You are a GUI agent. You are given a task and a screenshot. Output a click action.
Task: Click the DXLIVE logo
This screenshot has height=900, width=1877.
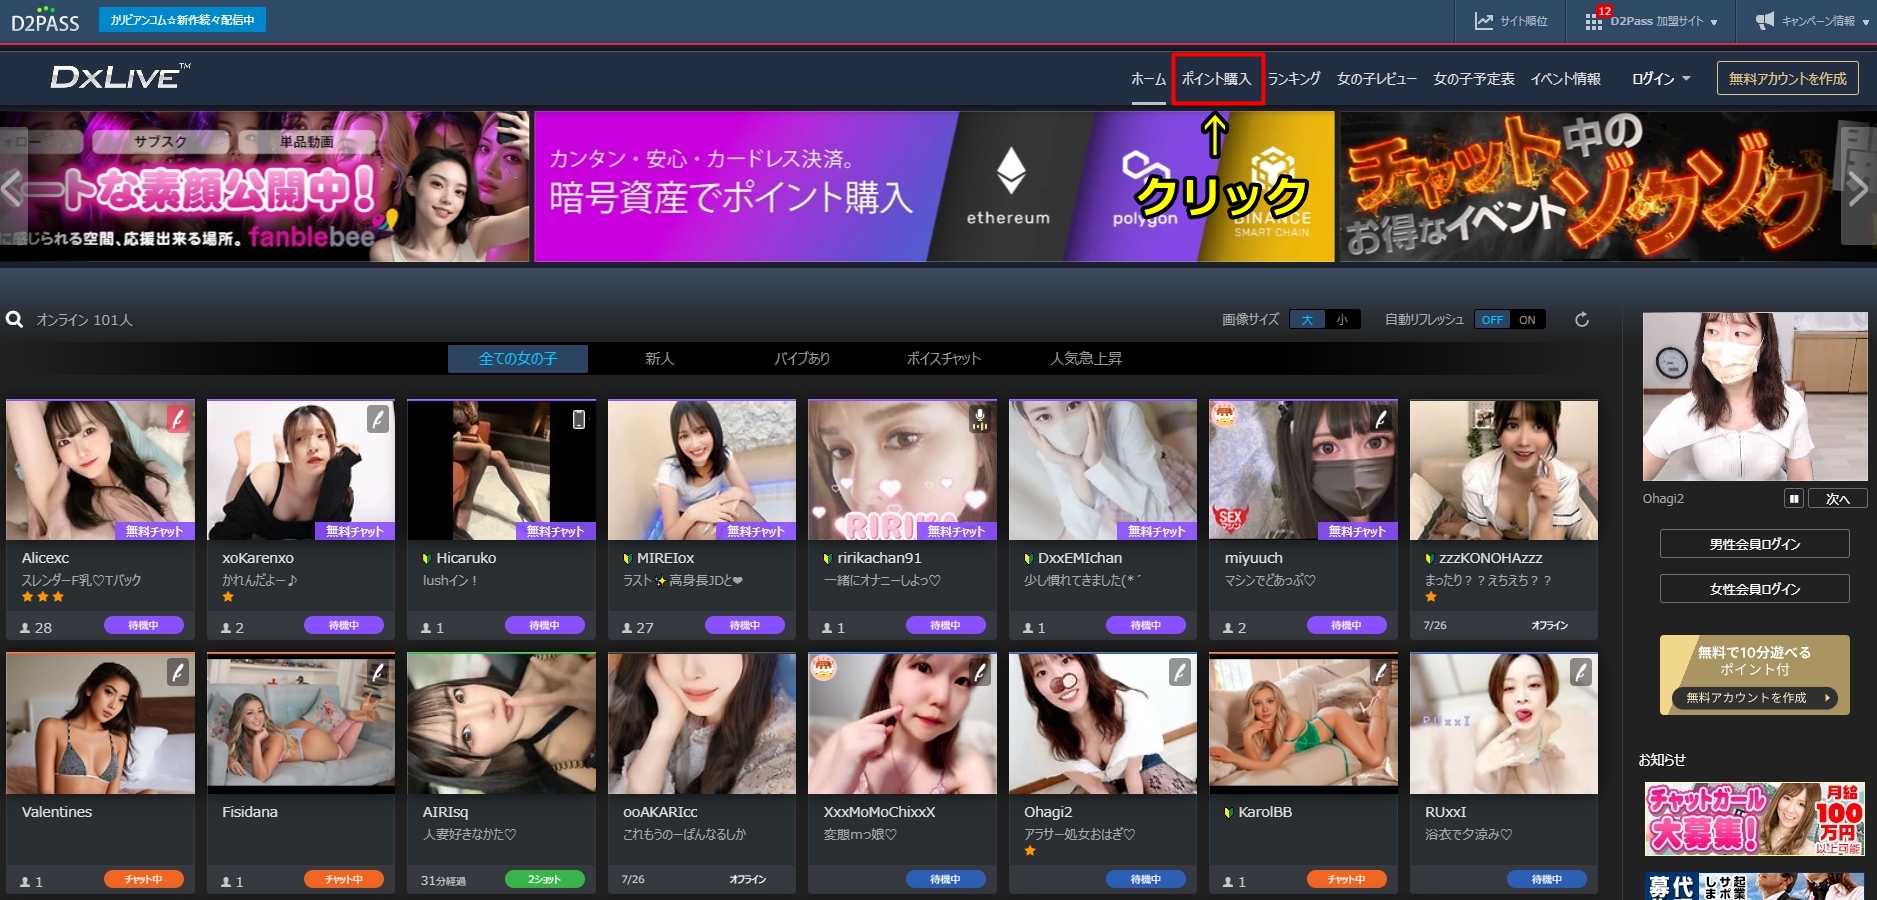point(120,77)
